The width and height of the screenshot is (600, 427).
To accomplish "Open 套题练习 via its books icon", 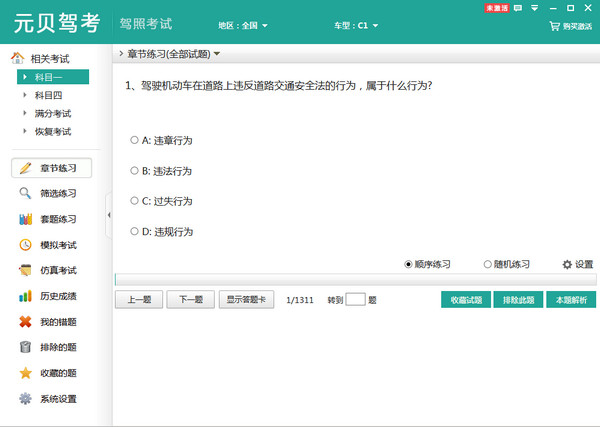I will pos(25,219).
